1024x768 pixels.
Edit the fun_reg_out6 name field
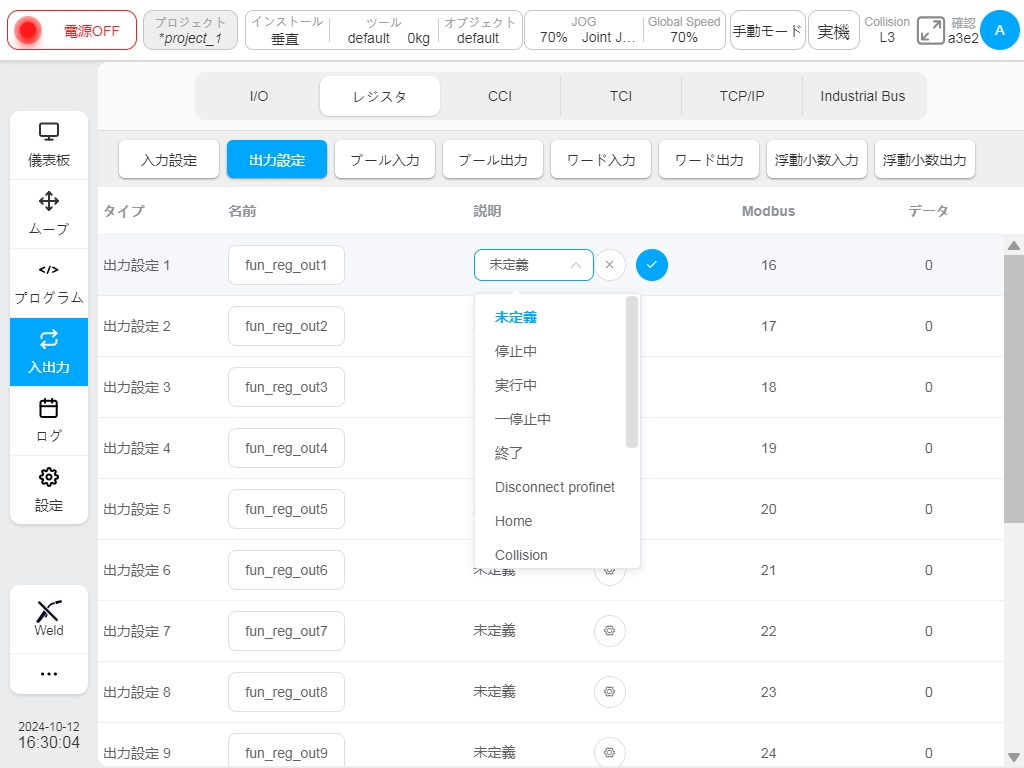(x=286, y=570)
